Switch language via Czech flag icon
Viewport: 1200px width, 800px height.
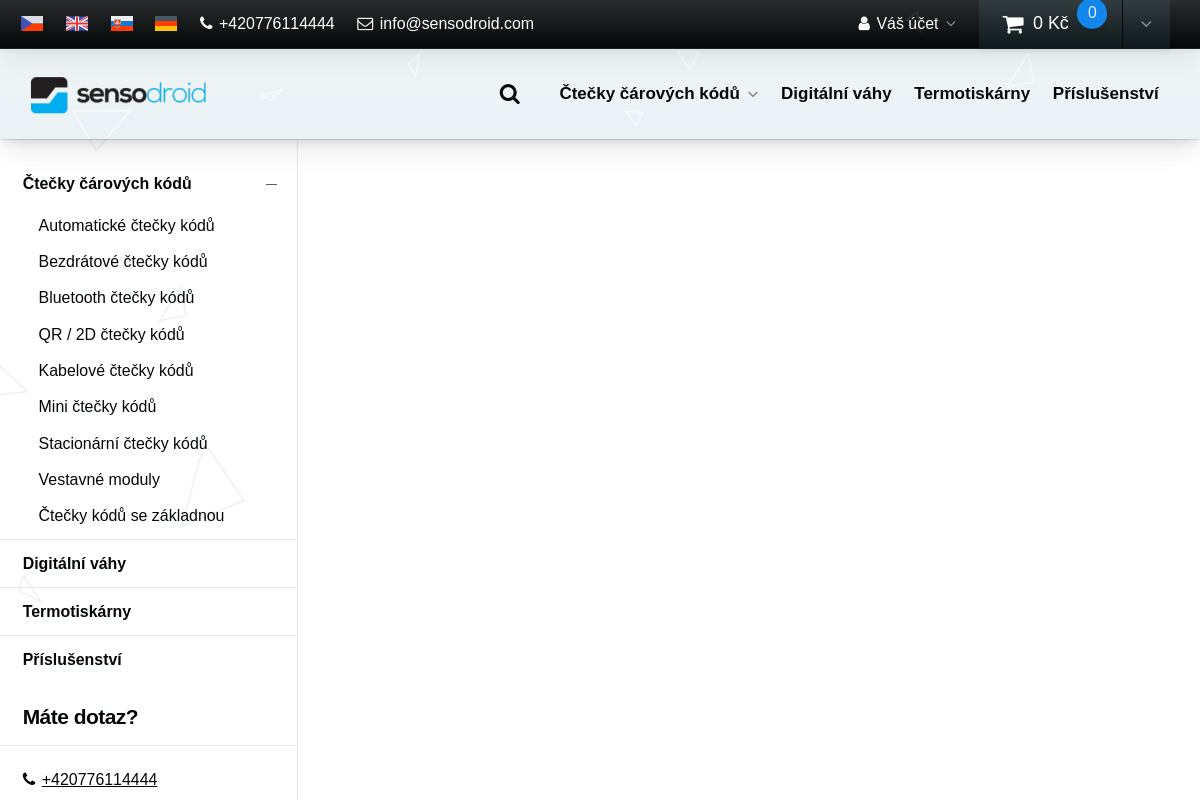tap(32, 24)
